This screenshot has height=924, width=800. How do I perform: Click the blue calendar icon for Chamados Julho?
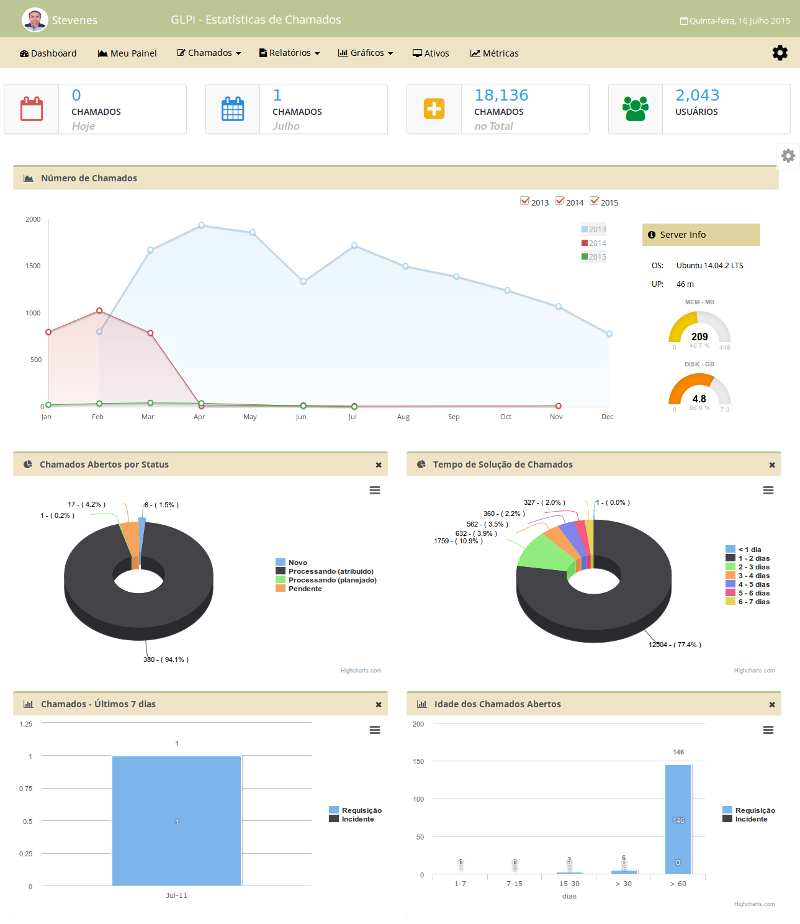pyautogui.click(x=233, y=109)
